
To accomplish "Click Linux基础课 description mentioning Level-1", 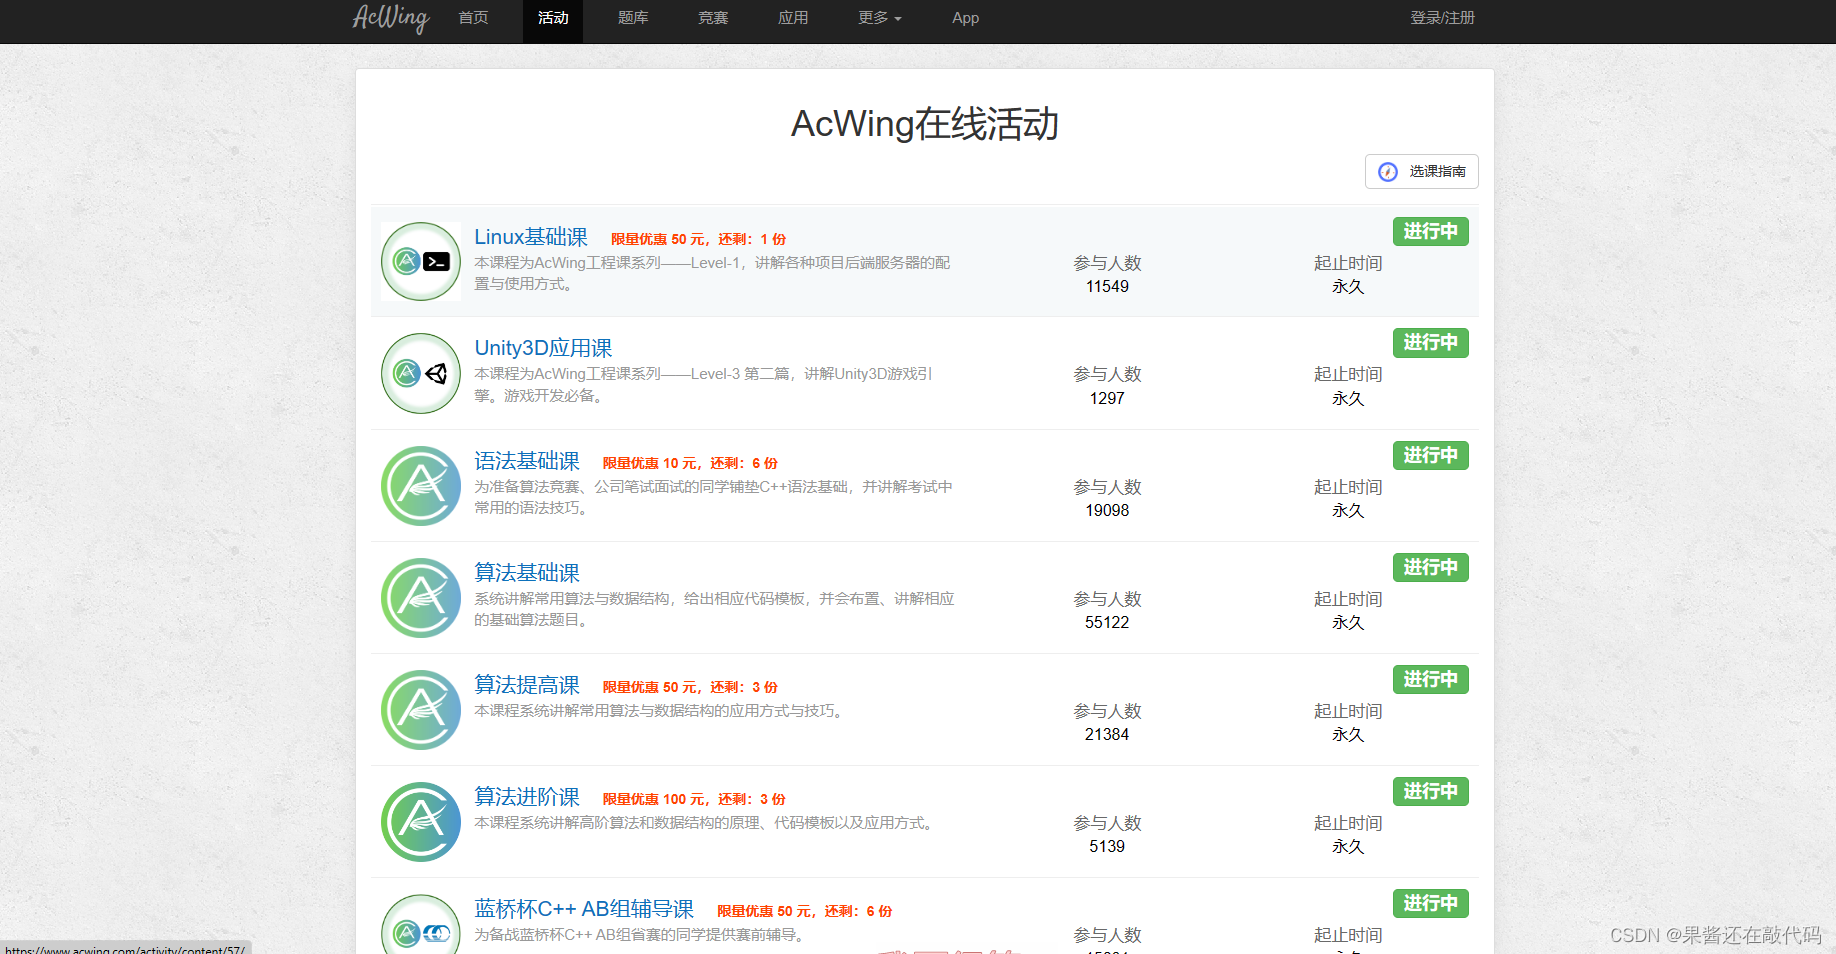I will click(x=712, y=273).
